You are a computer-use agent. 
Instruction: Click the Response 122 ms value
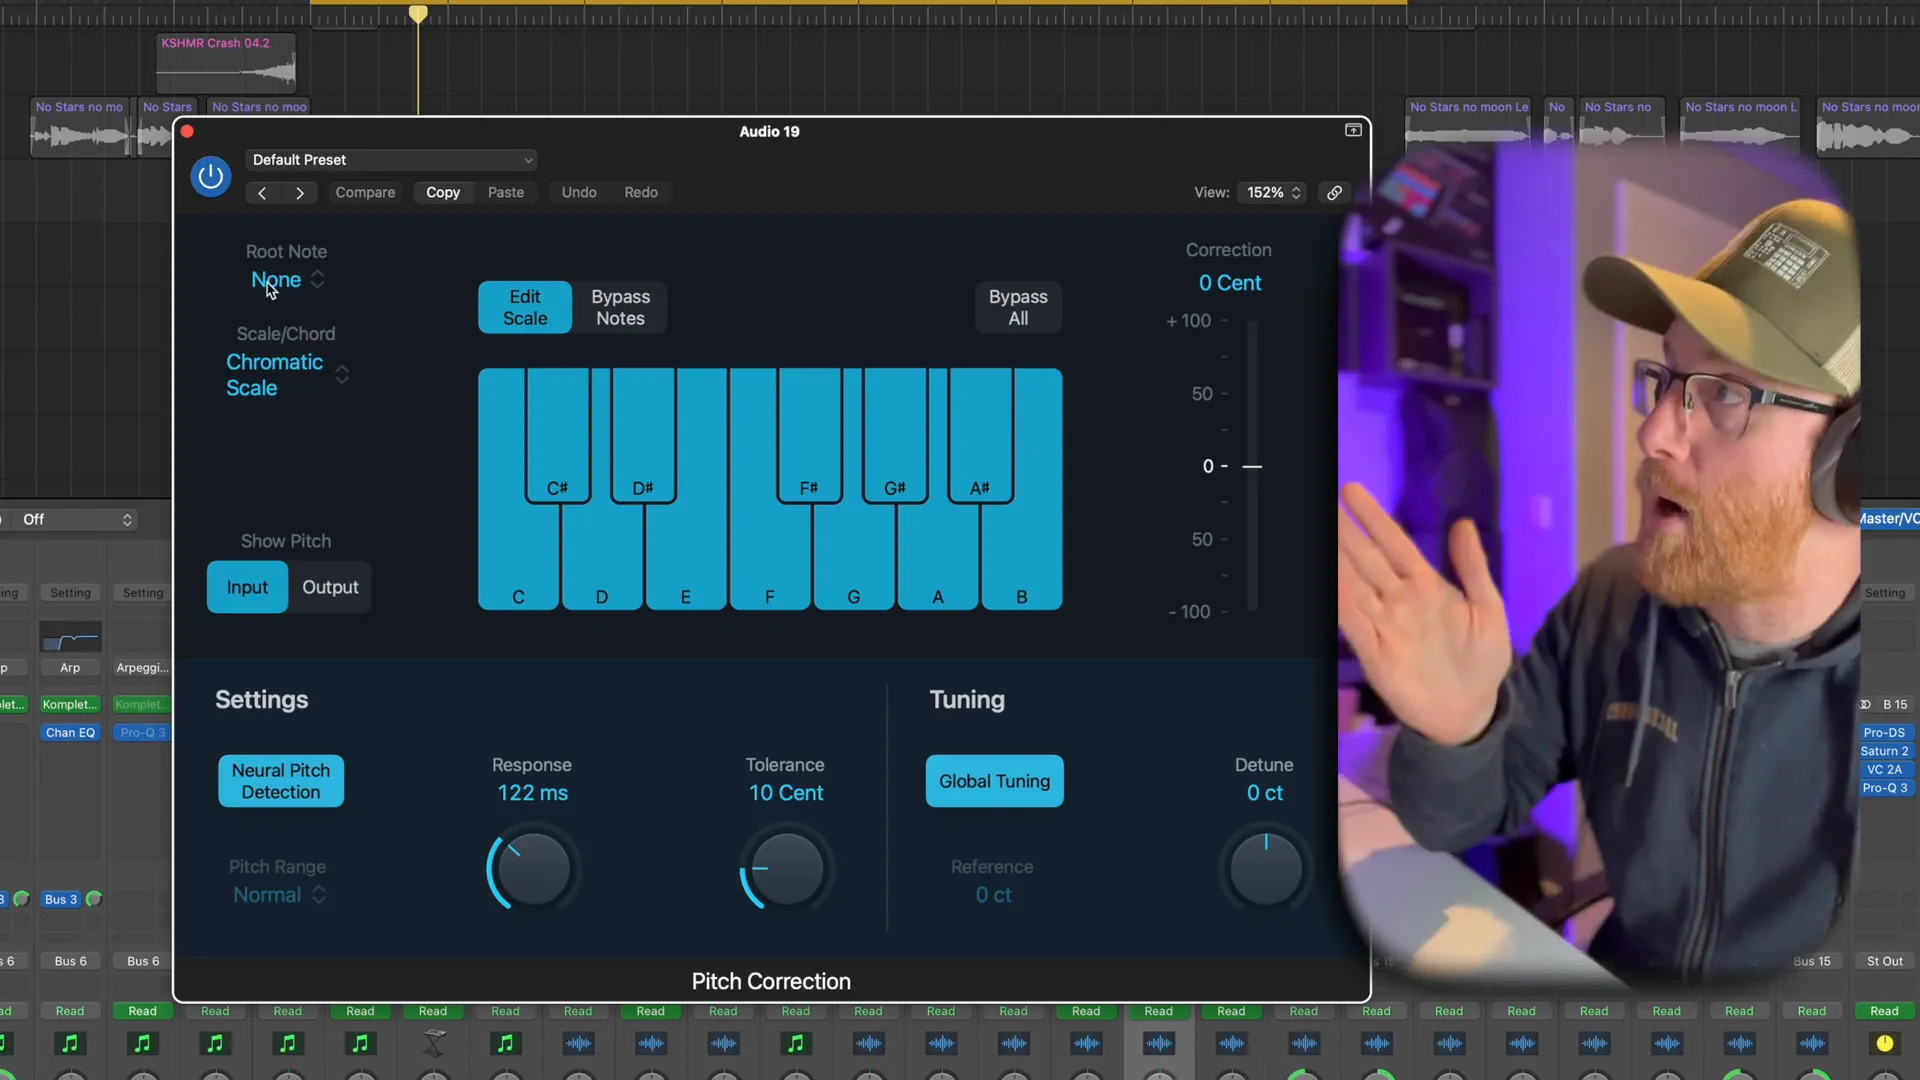532,793
